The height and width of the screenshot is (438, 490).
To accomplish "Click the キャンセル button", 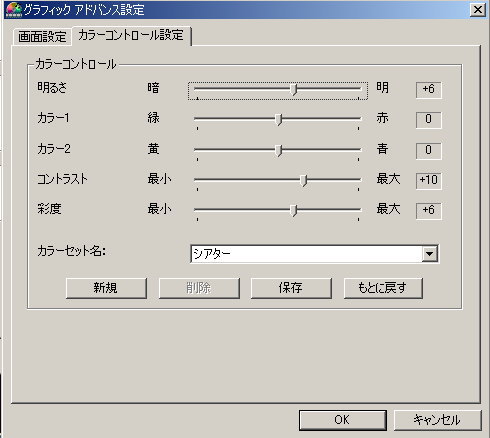I will 437,420.
